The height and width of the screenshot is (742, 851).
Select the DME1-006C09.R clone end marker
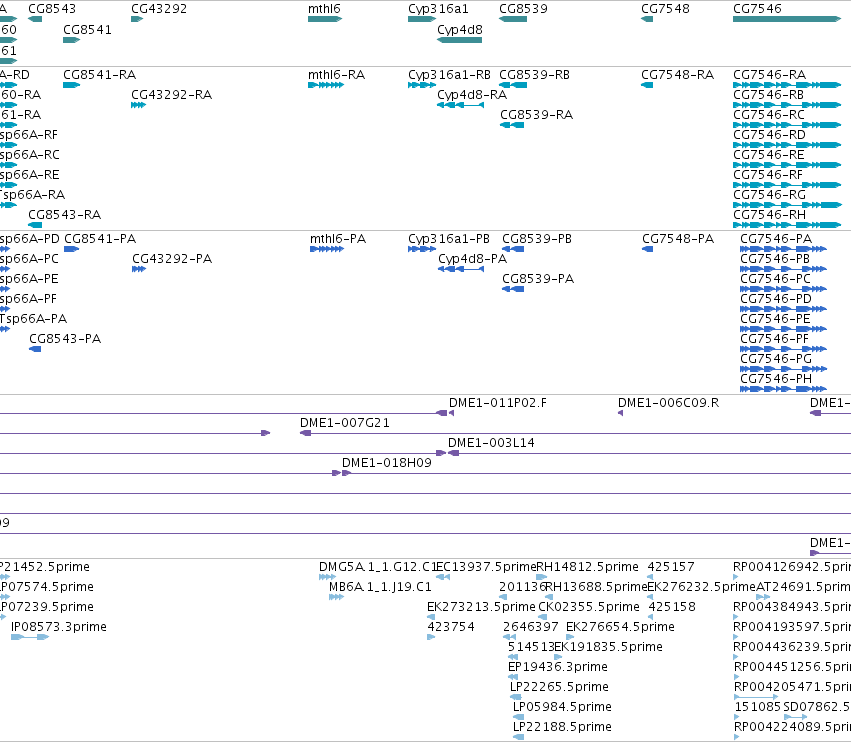[620, 413]
